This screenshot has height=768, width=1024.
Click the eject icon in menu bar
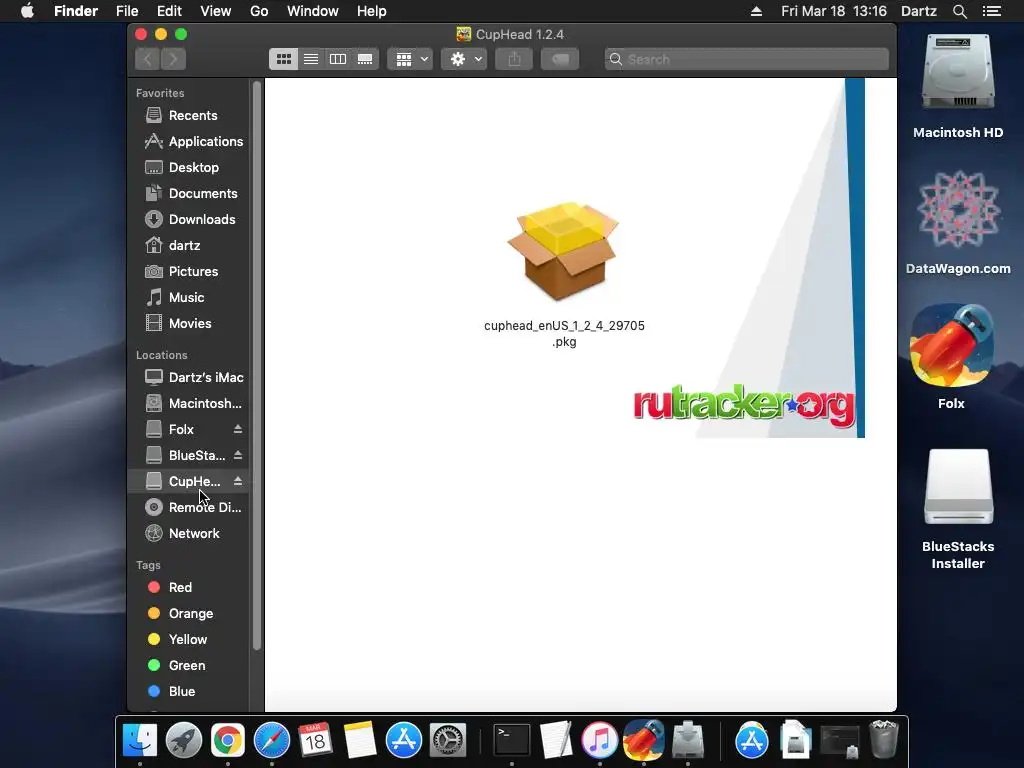pyautogui.click(x=756, y=11)
